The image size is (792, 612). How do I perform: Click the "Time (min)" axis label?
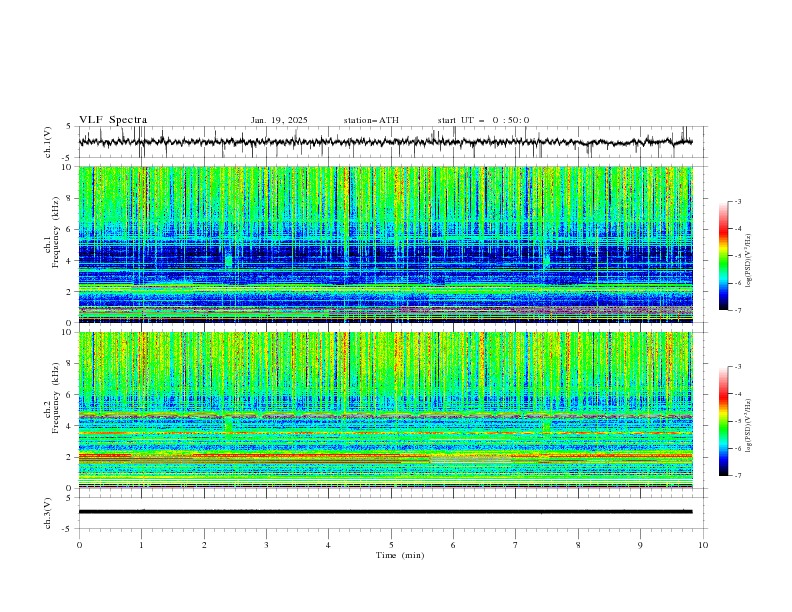pyautogui.click(x=400, y=555)
